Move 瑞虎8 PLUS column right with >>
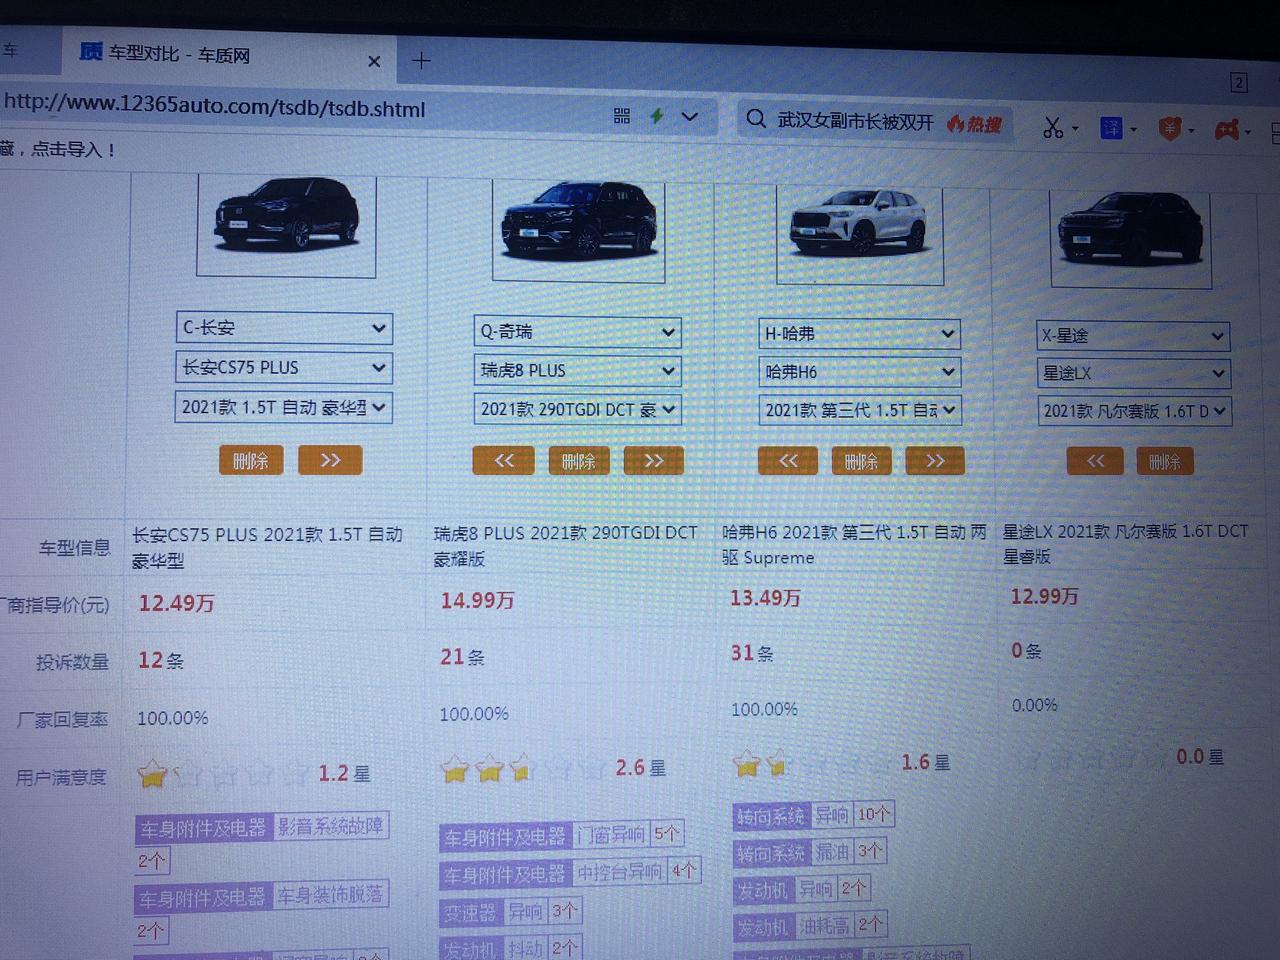The height and width of the screenshot is (960, 1280). pos(654,460)
